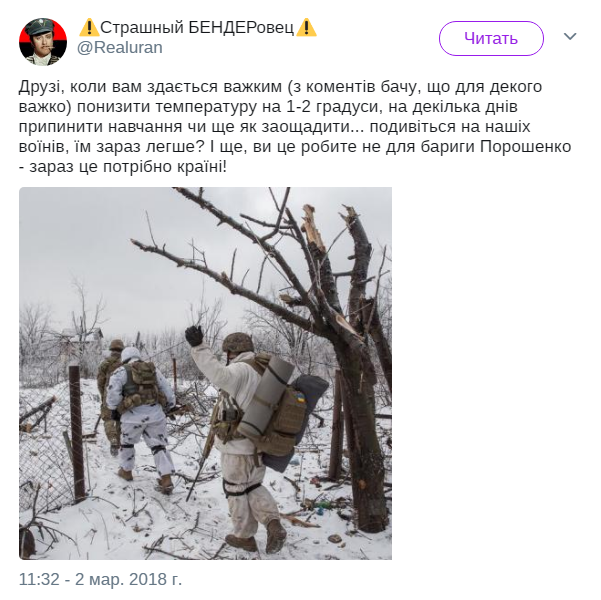Viewport: 601px width, 600px height.
Task: Open the 11:32 - 2 мар. 2018 timestamp link
Action: (x=100, y=579)
